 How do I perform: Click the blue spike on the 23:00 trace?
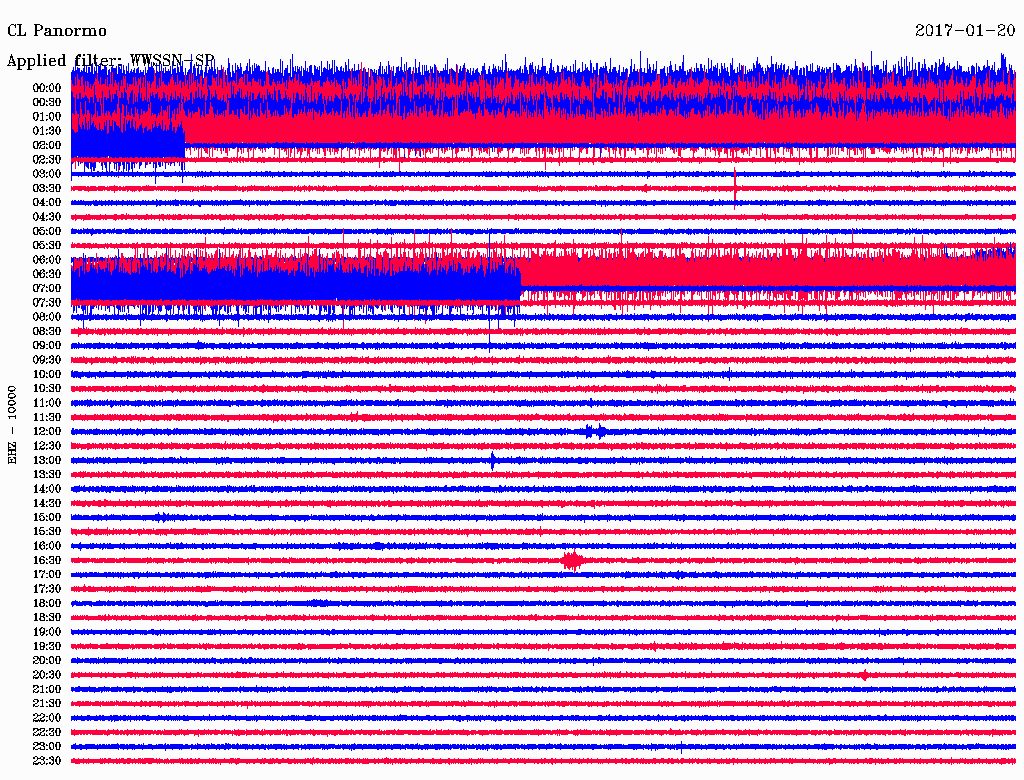(681, 747)
